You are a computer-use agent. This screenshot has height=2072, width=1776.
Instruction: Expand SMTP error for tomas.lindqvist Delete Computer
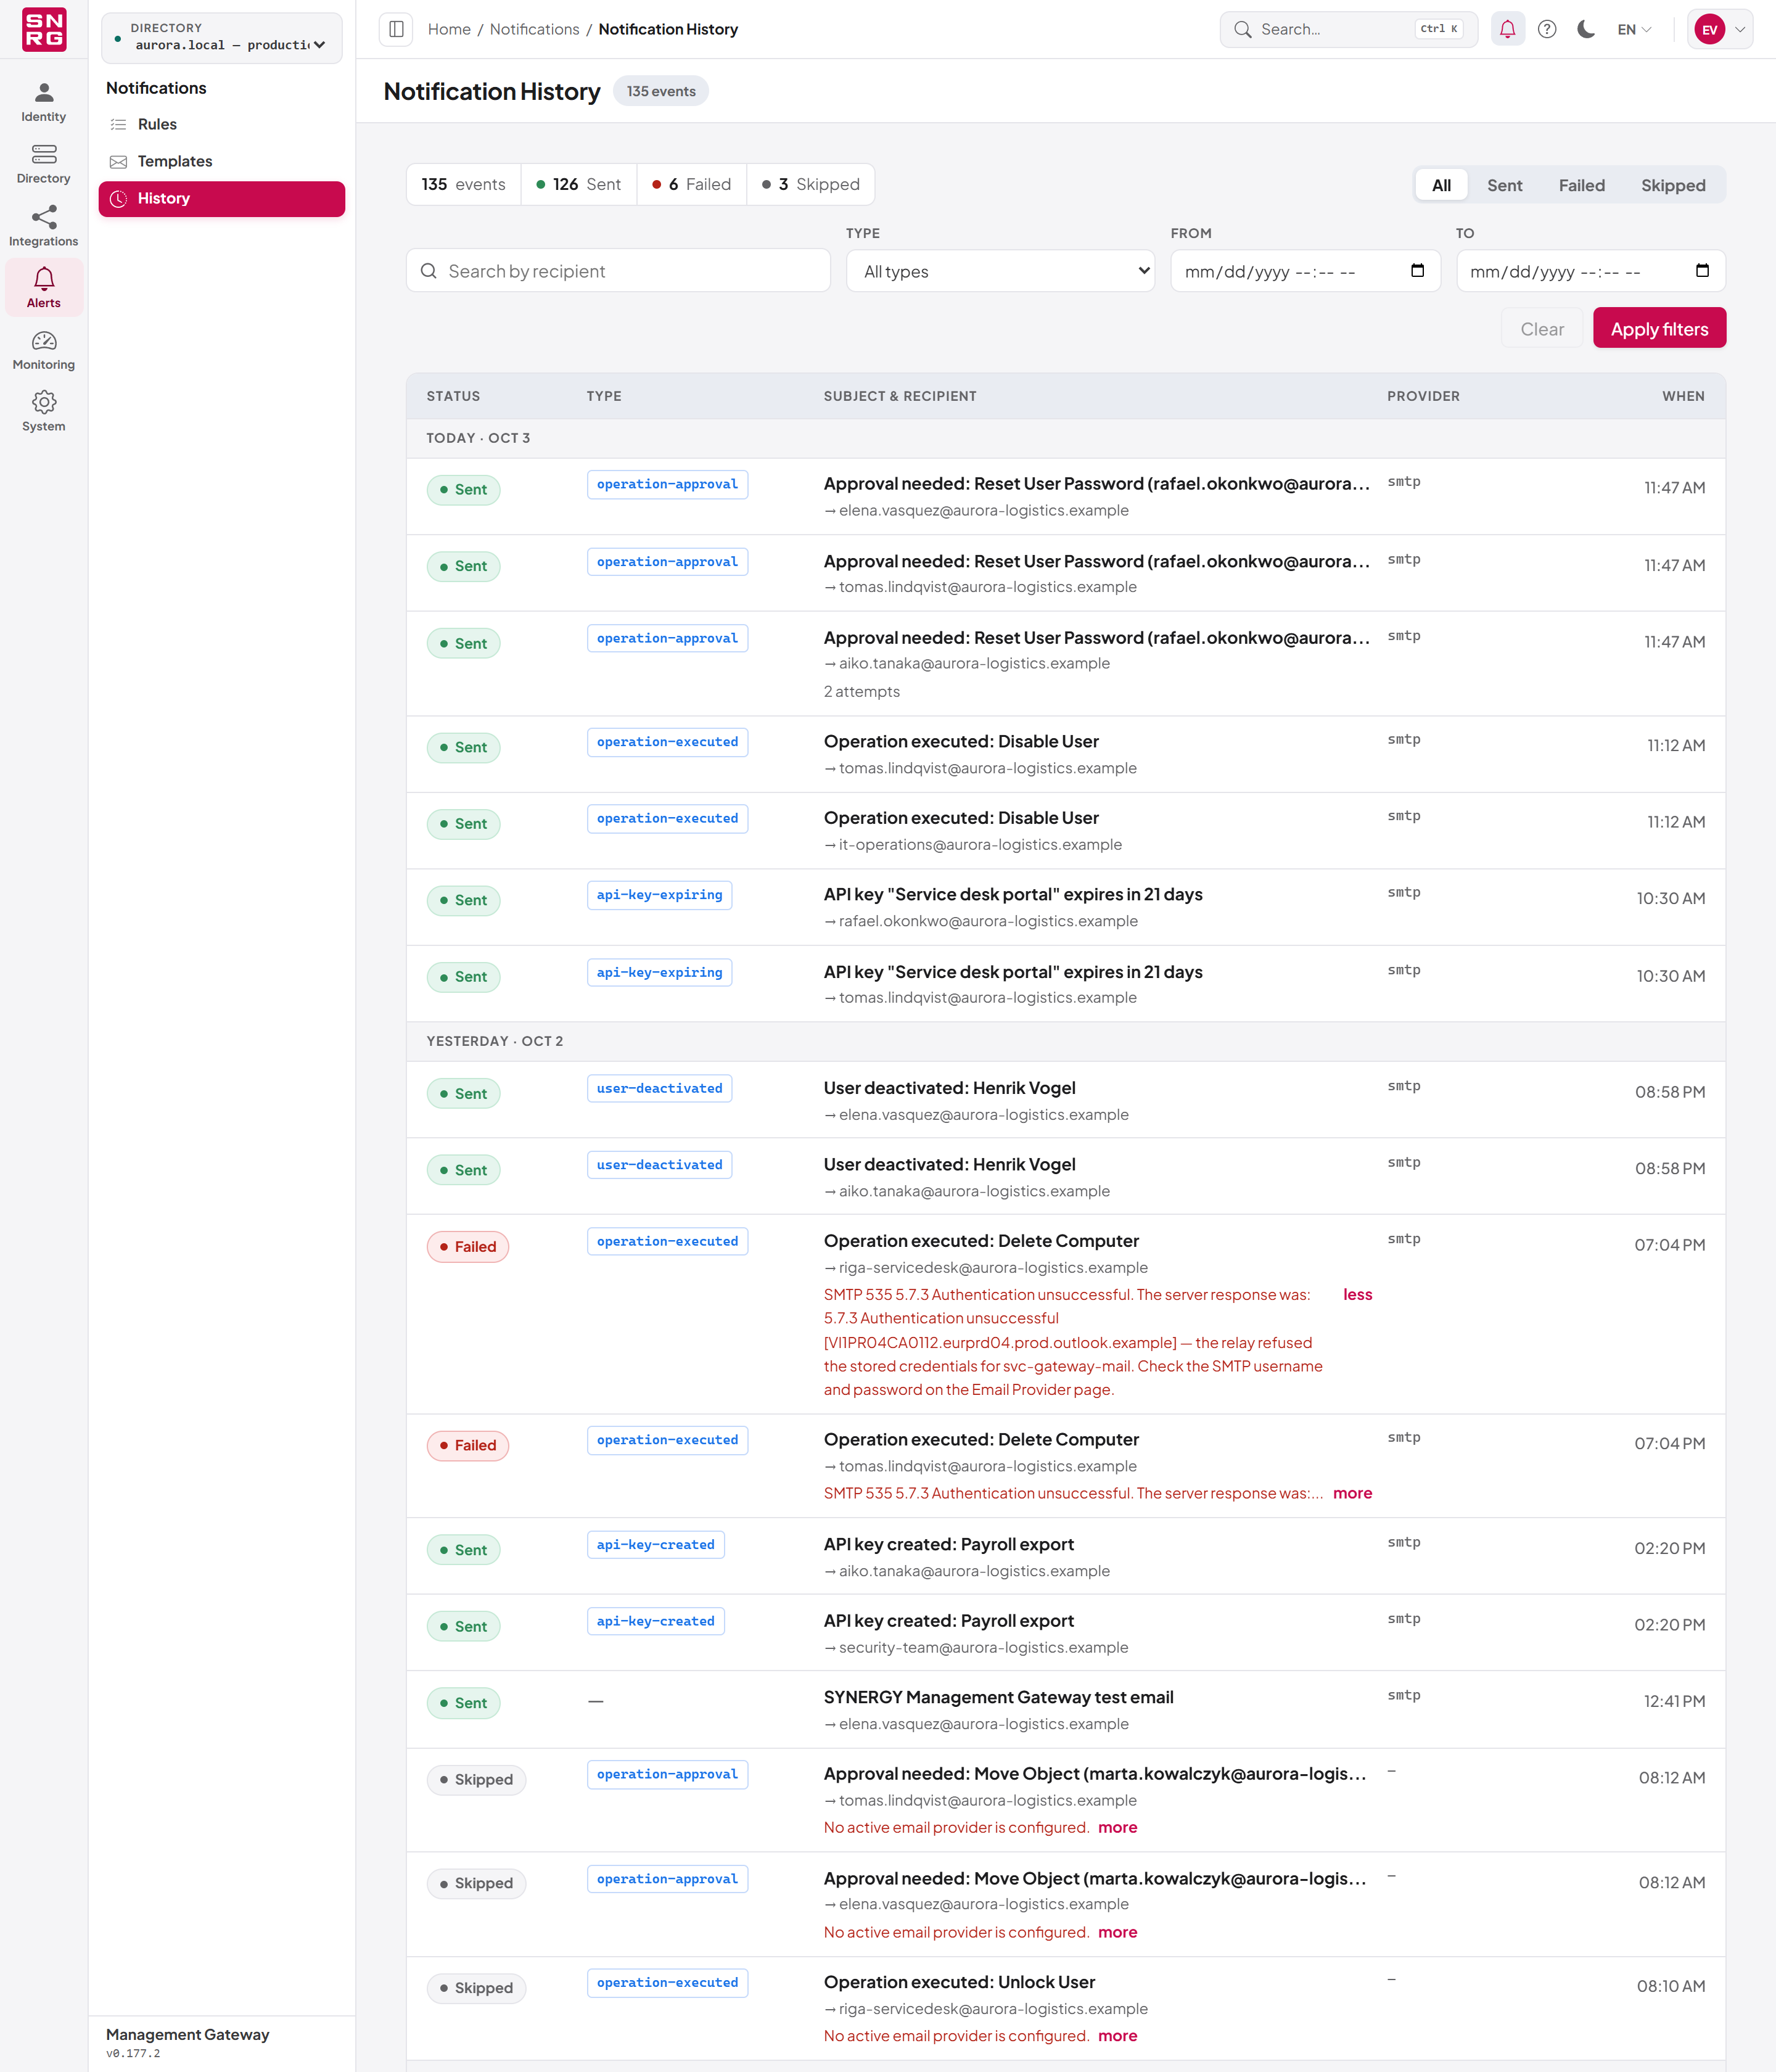1352,1493
